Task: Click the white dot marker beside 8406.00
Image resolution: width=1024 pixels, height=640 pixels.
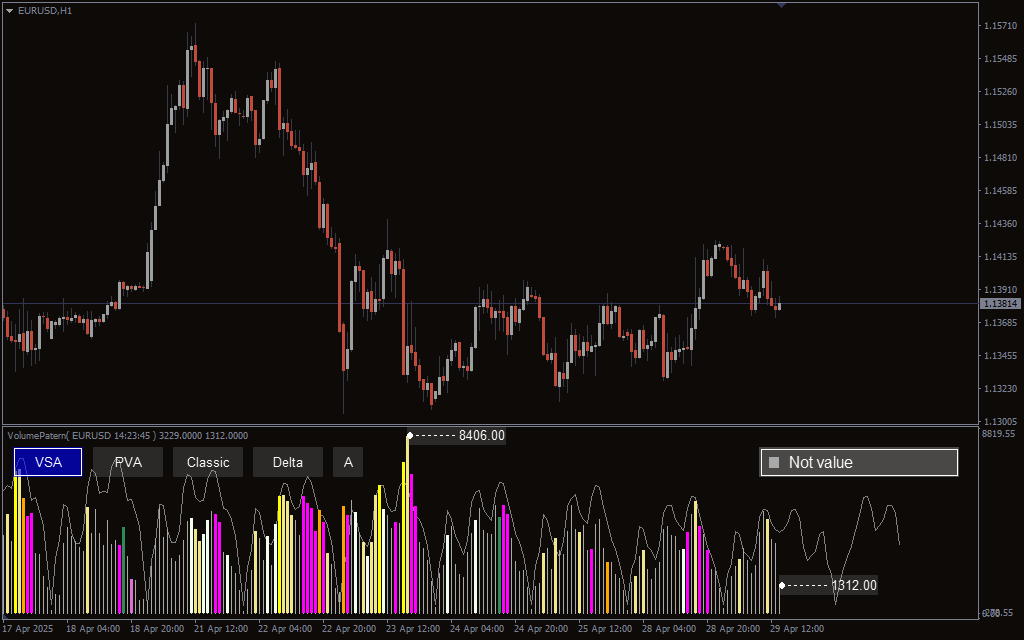Action: [409, 436]
